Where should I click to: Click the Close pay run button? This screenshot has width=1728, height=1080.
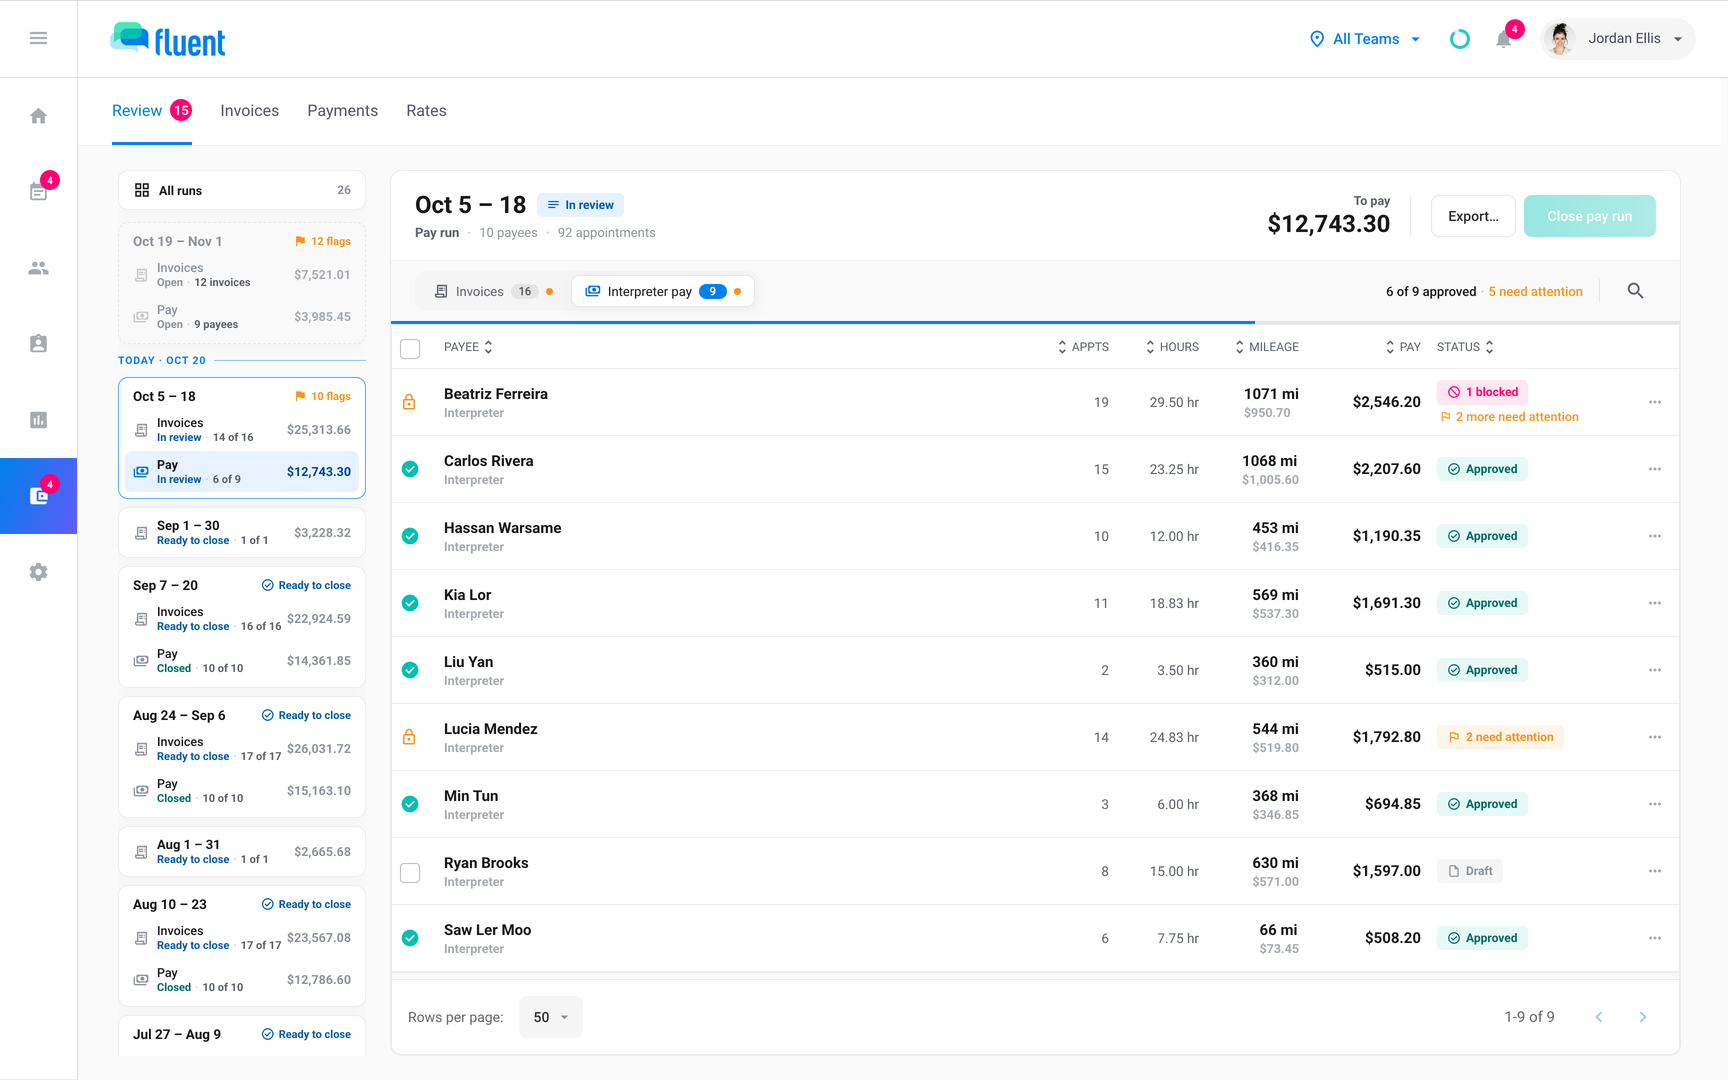click(1589, 216)
